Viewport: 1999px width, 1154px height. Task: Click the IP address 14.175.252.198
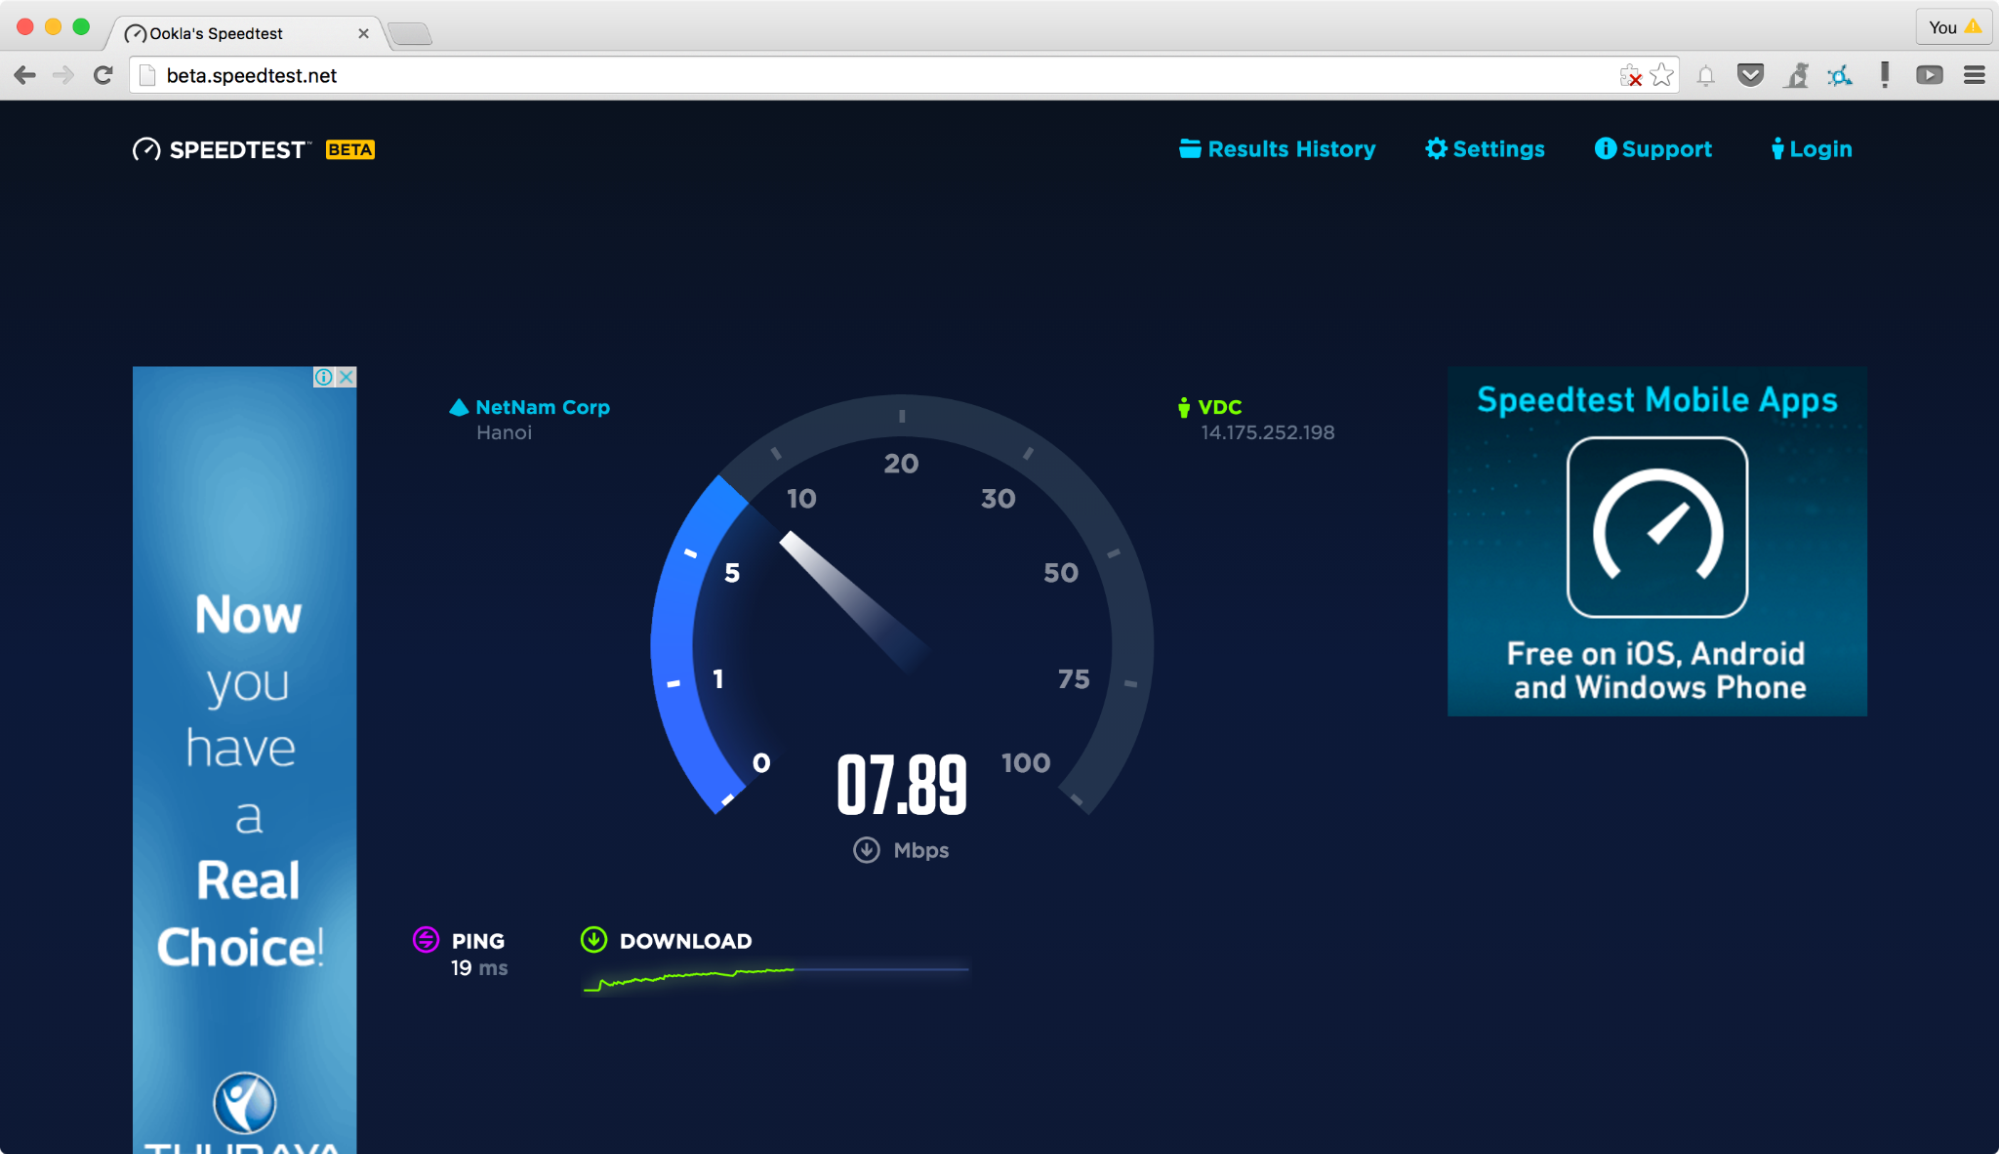1267,433
